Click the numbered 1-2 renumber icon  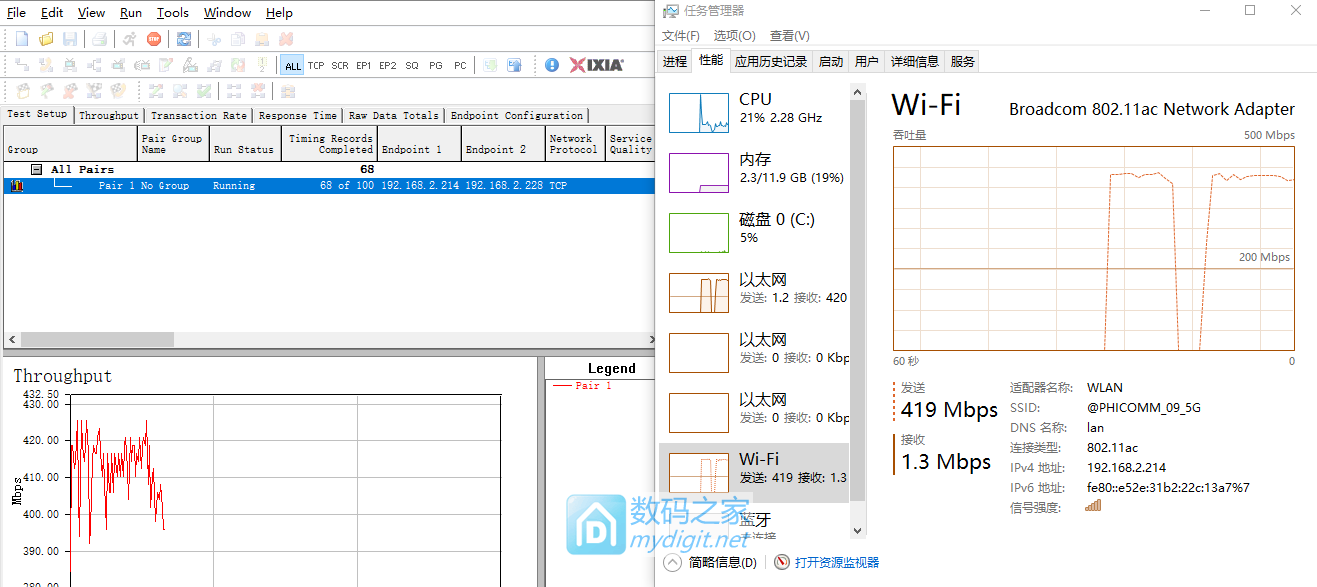262,65
